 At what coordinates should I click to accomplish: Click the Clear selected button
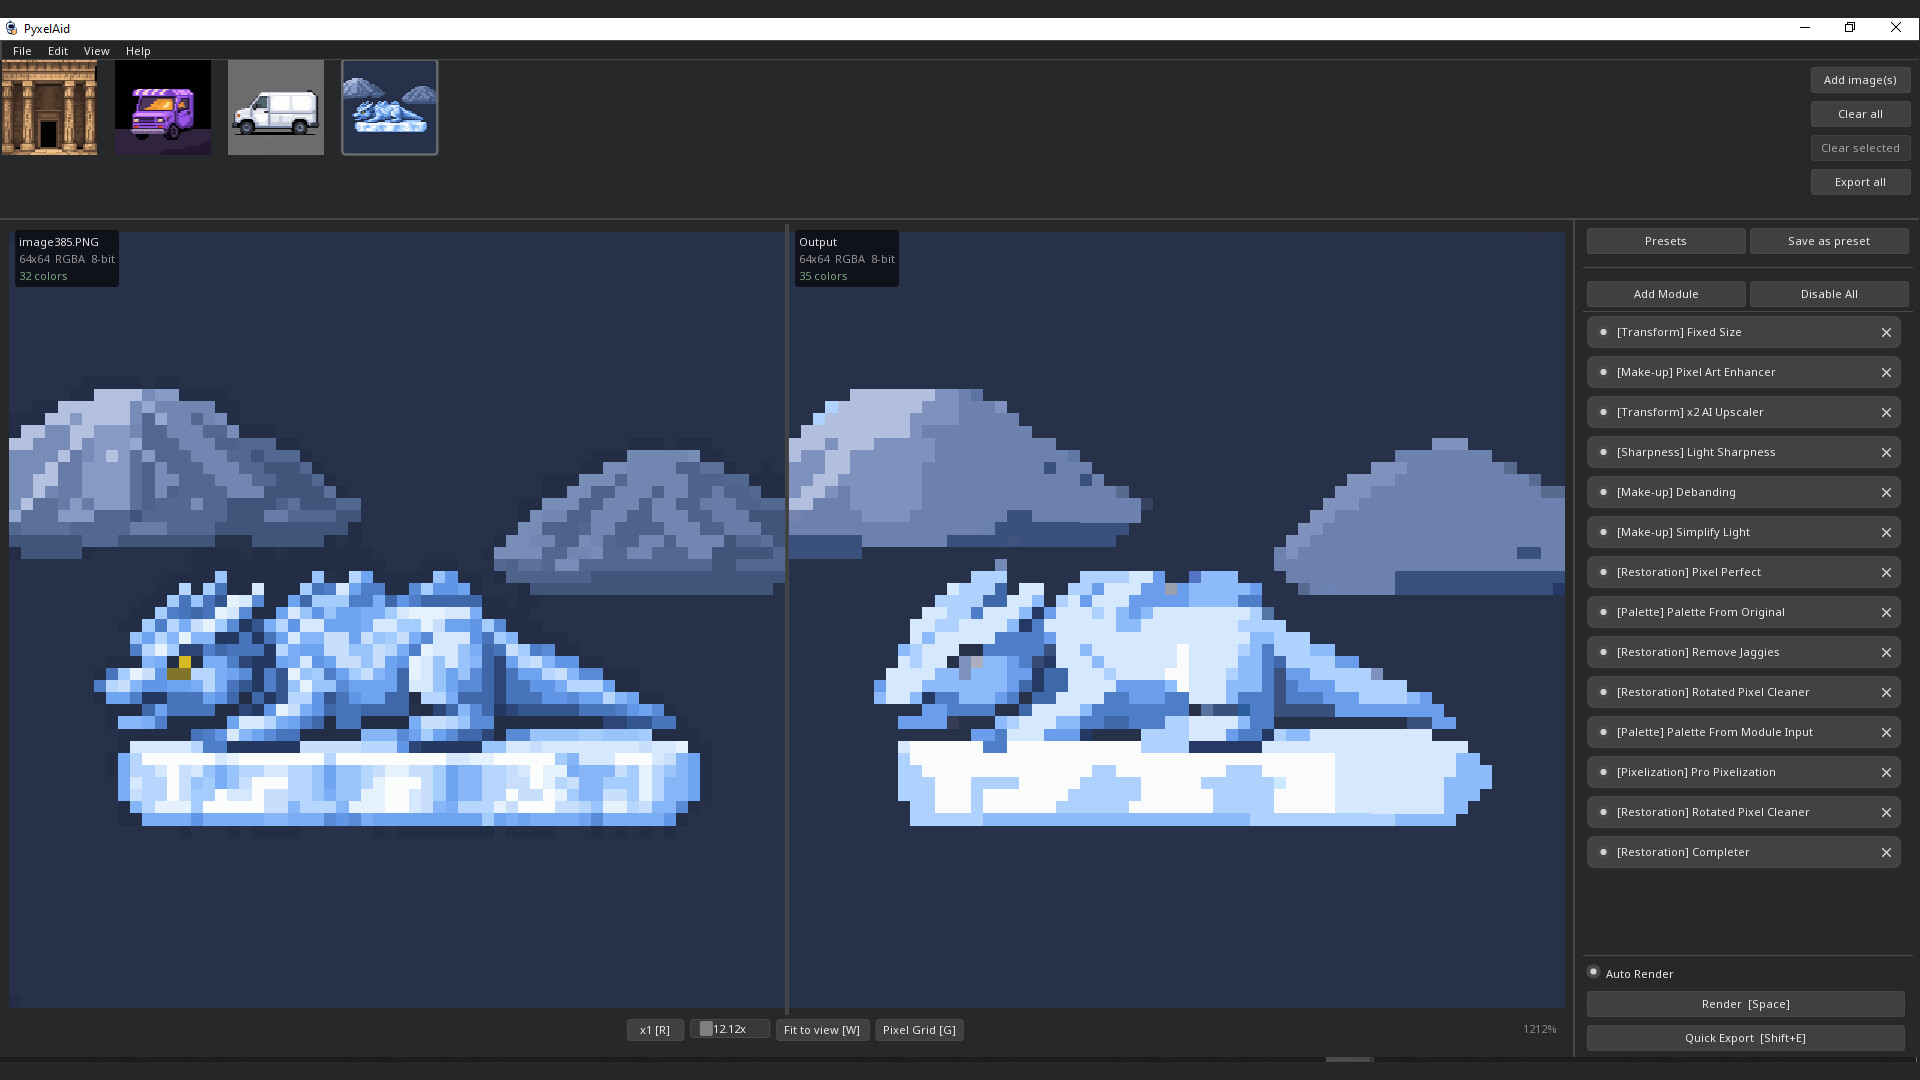[x=1860, y=148]
